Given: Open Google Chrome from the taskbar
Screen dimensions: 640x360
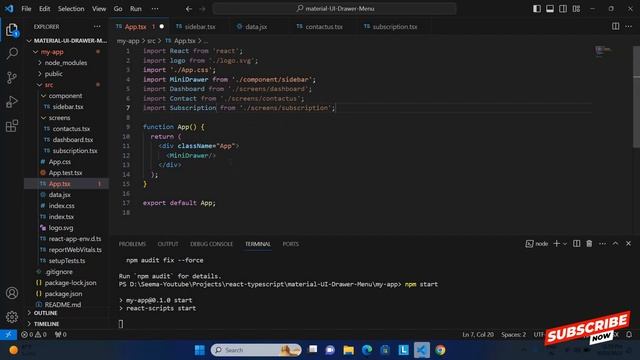Looking at the screenshot, I should (440, 350).
